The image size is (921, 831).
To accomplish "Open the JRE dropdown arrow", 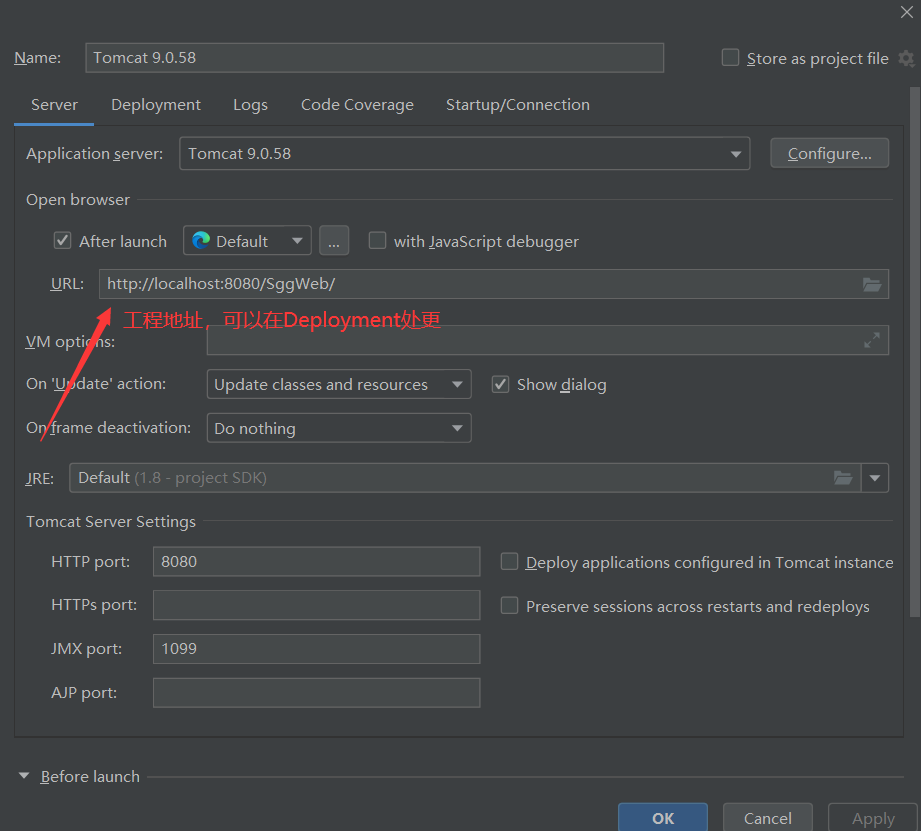I will pyautogui.click(x=875, y=478).
